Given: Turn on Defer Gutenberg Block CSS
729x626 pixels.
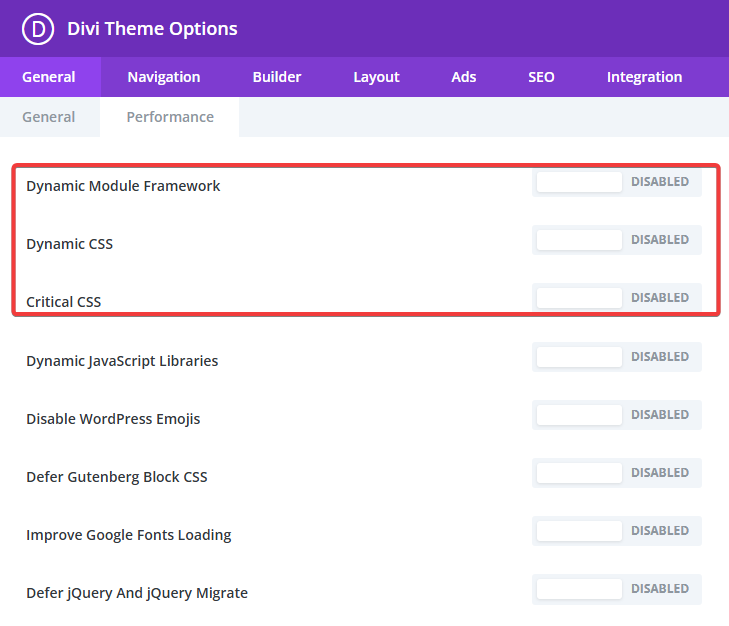Looking at the screenshot, I should pyautogui.click(x=616, y=473).
